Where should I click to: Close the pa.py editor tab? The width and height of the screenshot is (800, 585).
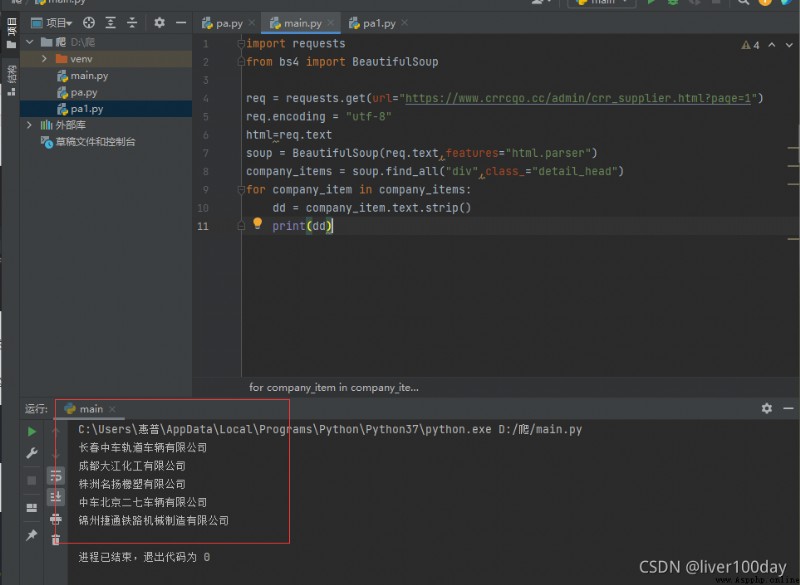(x=252, y=23)
